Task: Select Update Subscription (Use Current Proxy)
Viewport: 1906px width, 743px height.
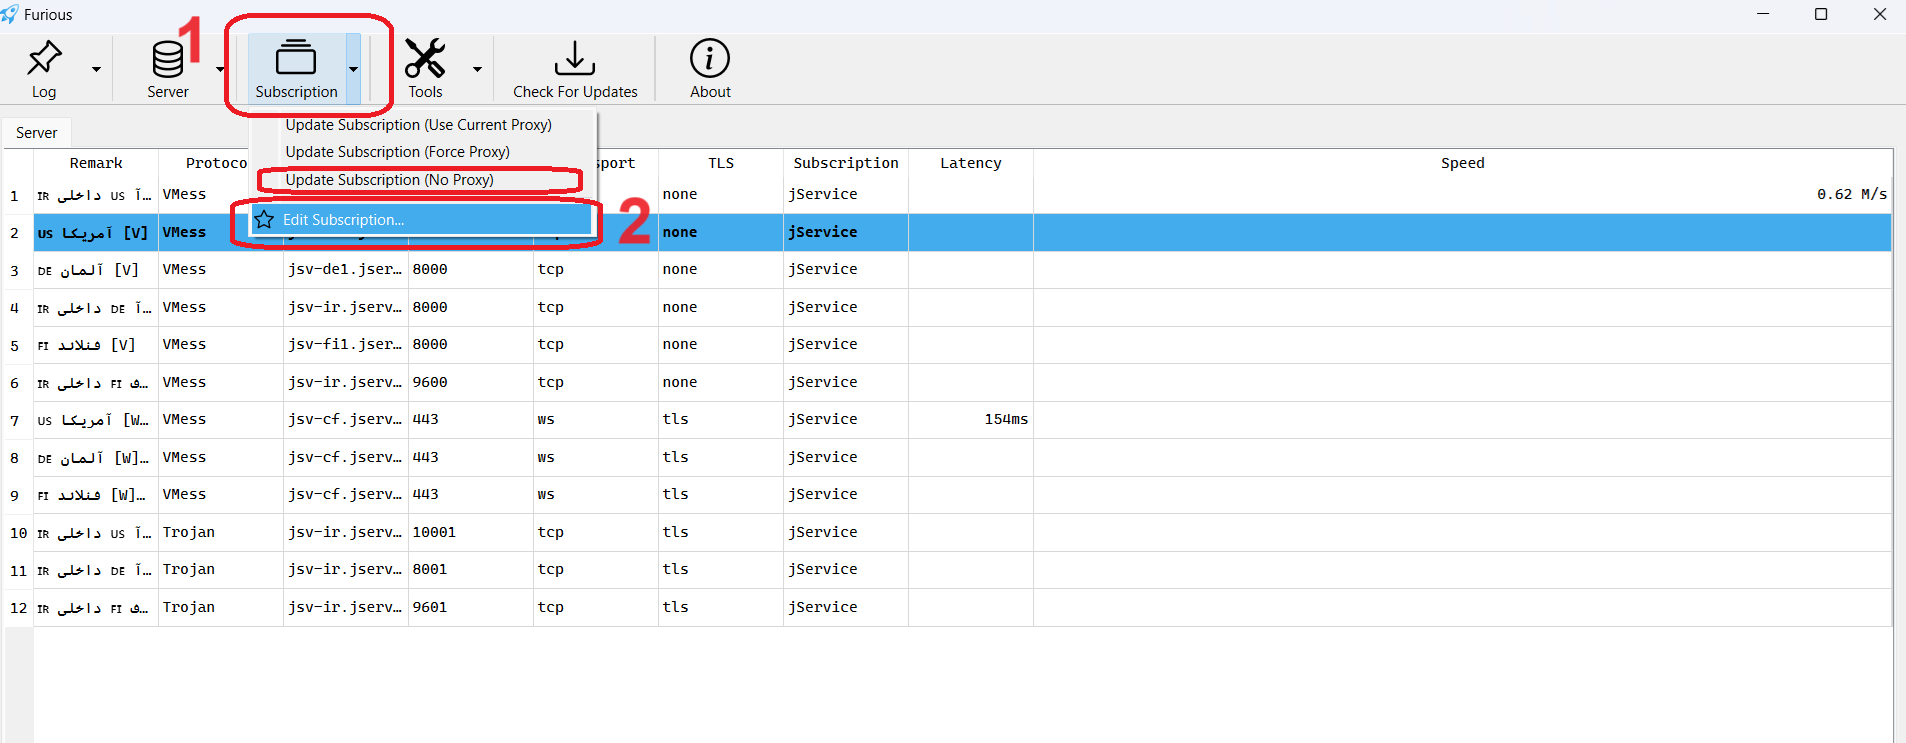Action: pyautogui.click(x=418, y=125)
